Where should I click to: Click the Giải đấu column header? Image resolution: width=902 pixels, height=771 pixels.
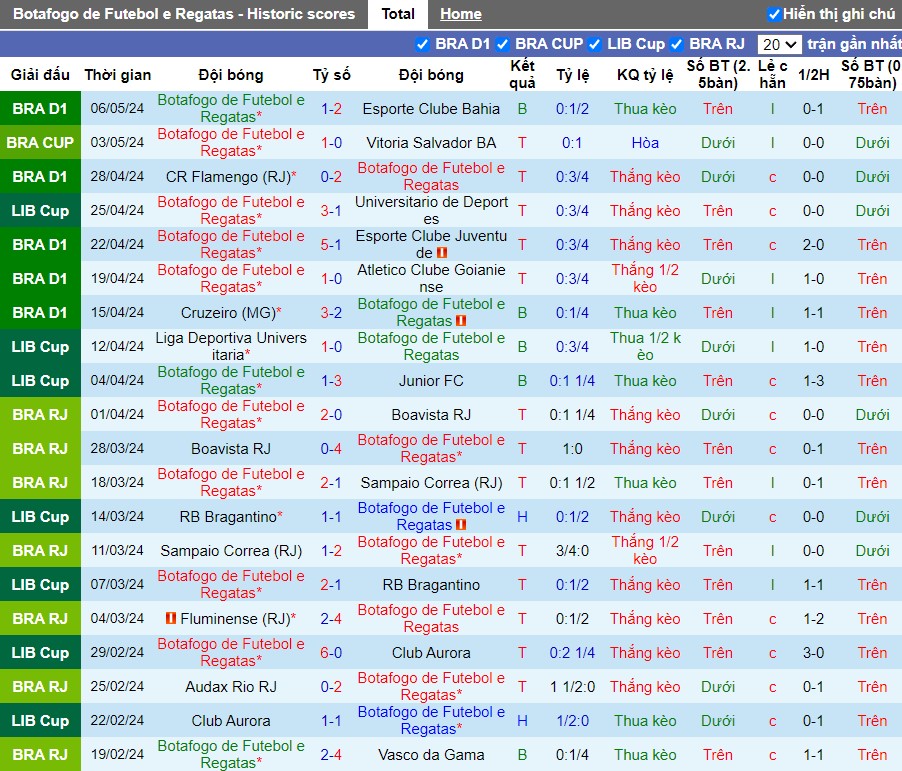pyautogui.click(x=40, y=75)
